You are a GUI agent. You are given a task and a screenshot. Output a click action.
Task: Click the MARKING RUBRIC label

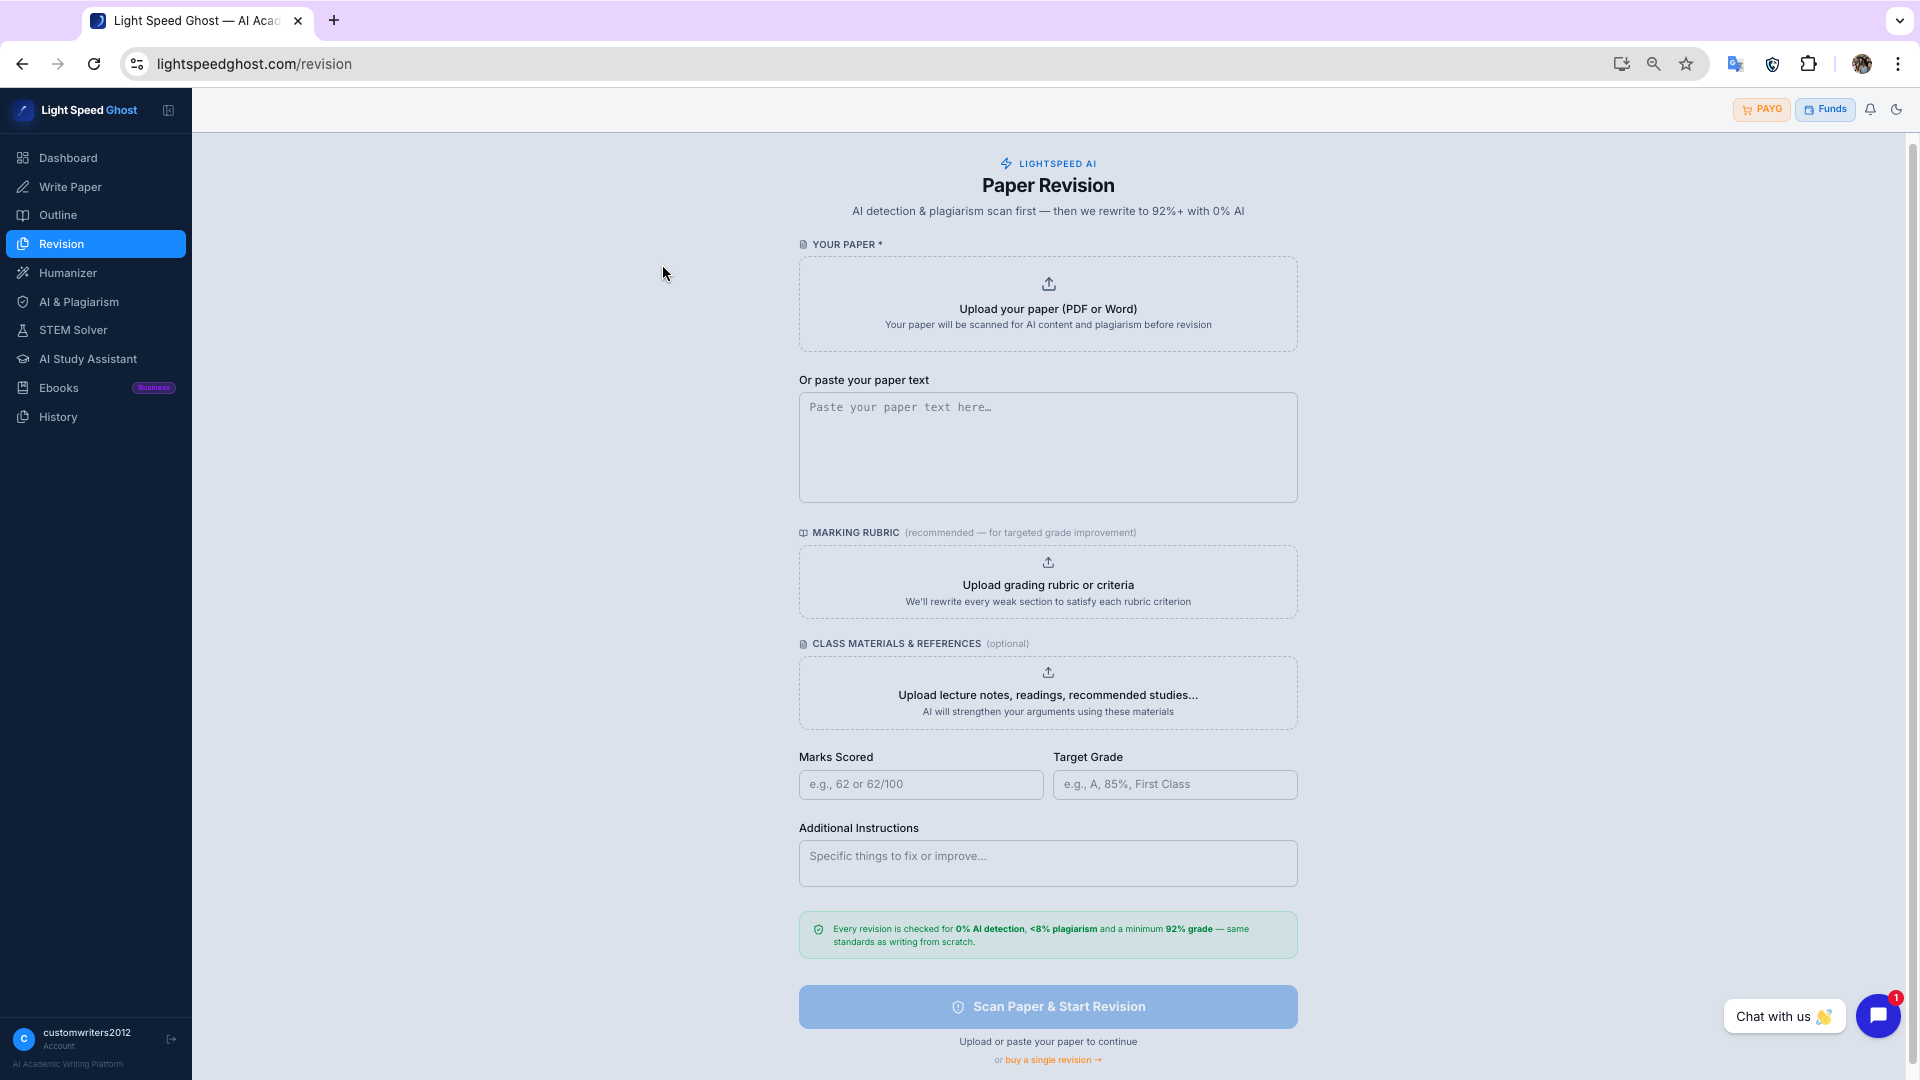(856, 533)
